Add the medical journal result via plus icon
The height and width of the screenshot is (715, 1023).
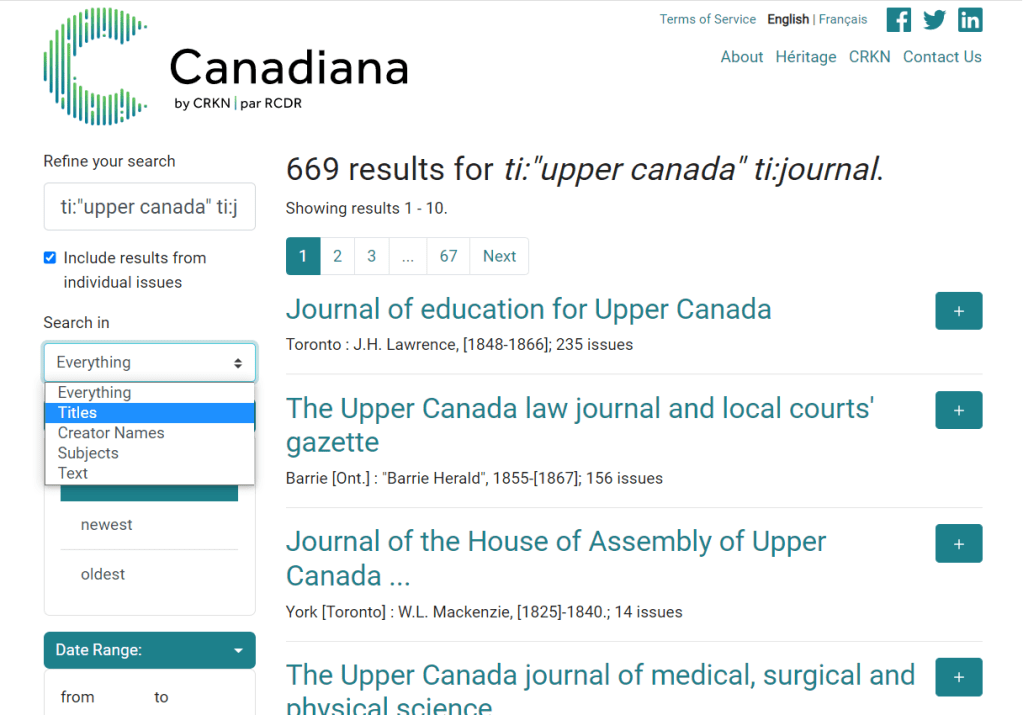coord(958,677)
